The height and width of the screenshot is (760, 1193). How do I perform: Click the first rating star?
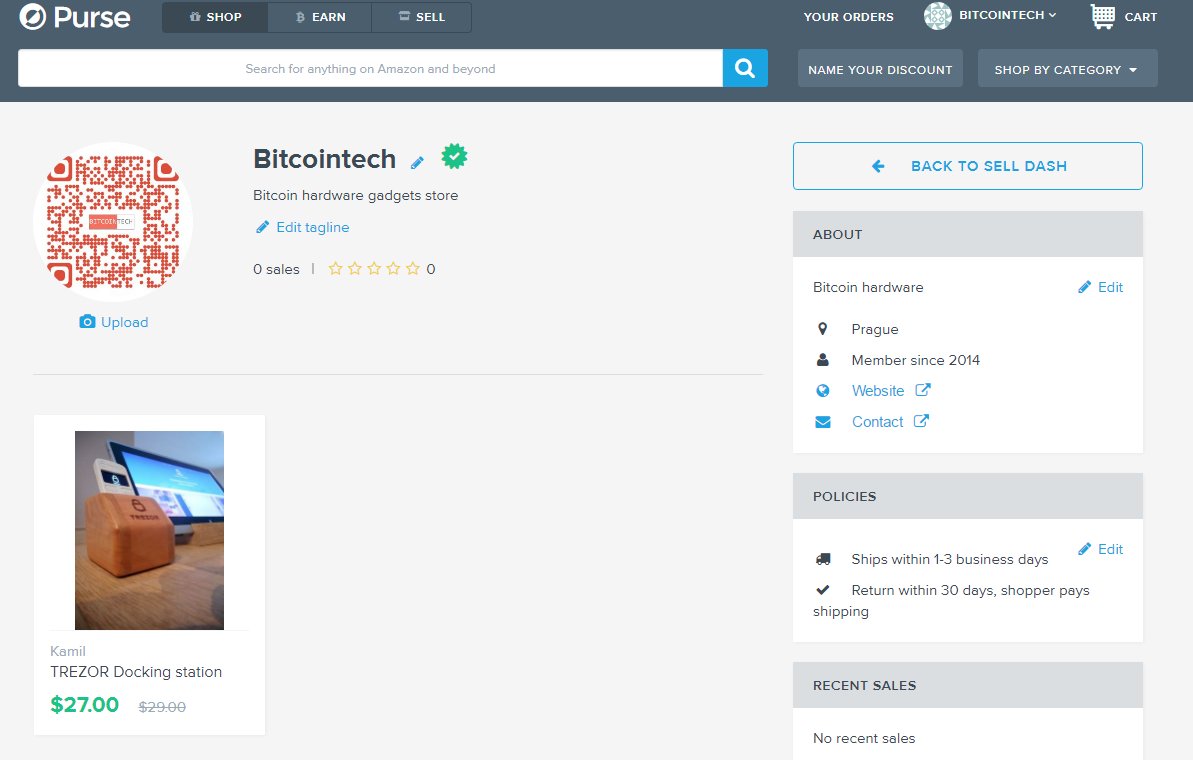(x=335, y=269)
